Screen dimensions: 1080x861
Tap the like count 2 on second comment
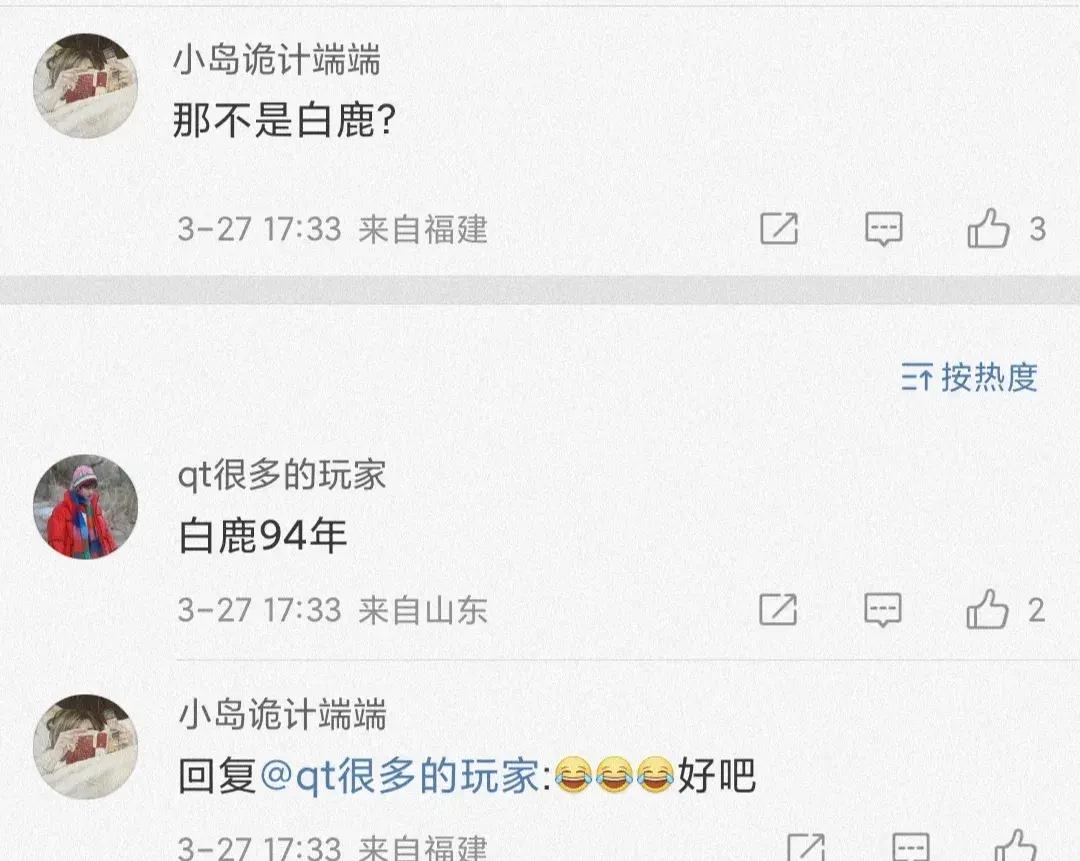point(1036,610)
